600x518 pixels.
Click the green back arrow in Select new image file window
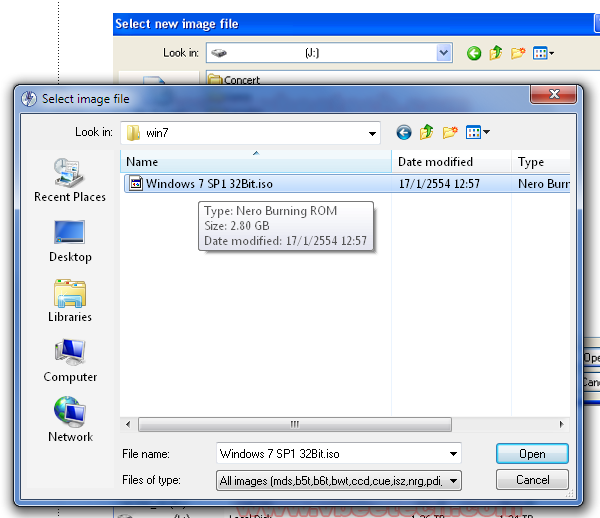point(474,53)
